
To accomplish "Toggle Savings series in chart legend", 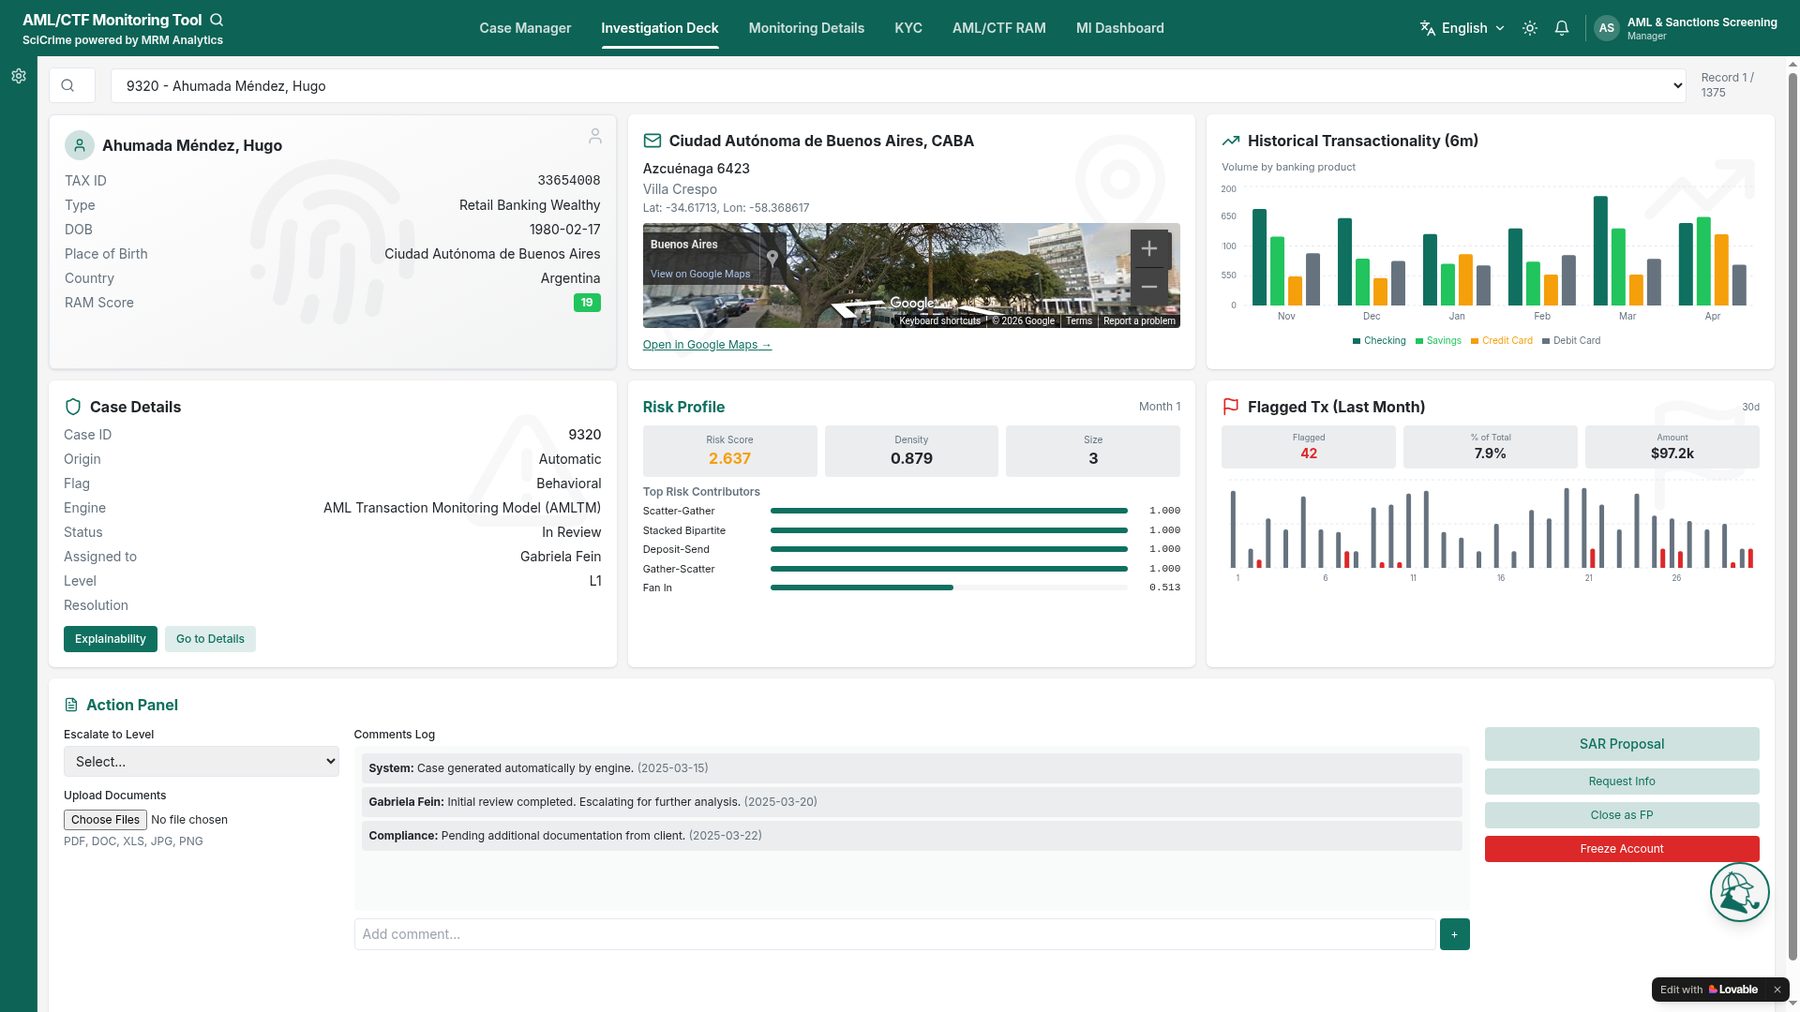I will (x=1438, y=341).
